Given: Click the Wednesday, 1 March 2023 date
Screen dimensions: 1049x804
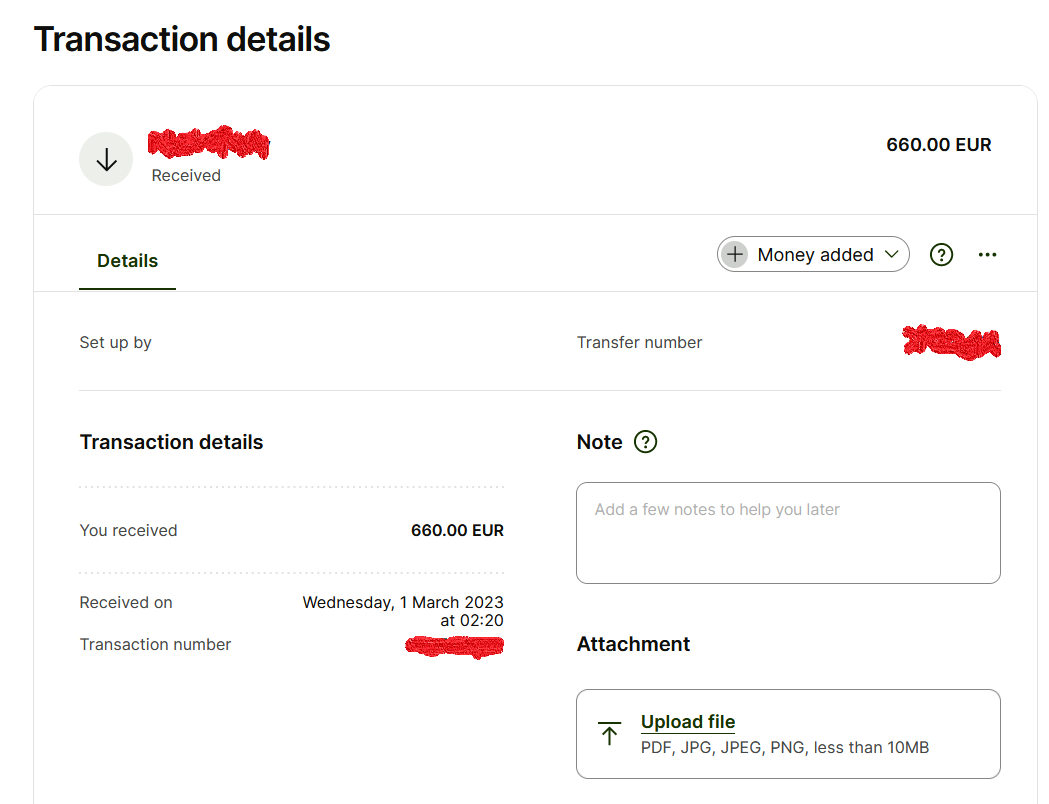Looking at the screenshot, I should [x=403, y=602].
